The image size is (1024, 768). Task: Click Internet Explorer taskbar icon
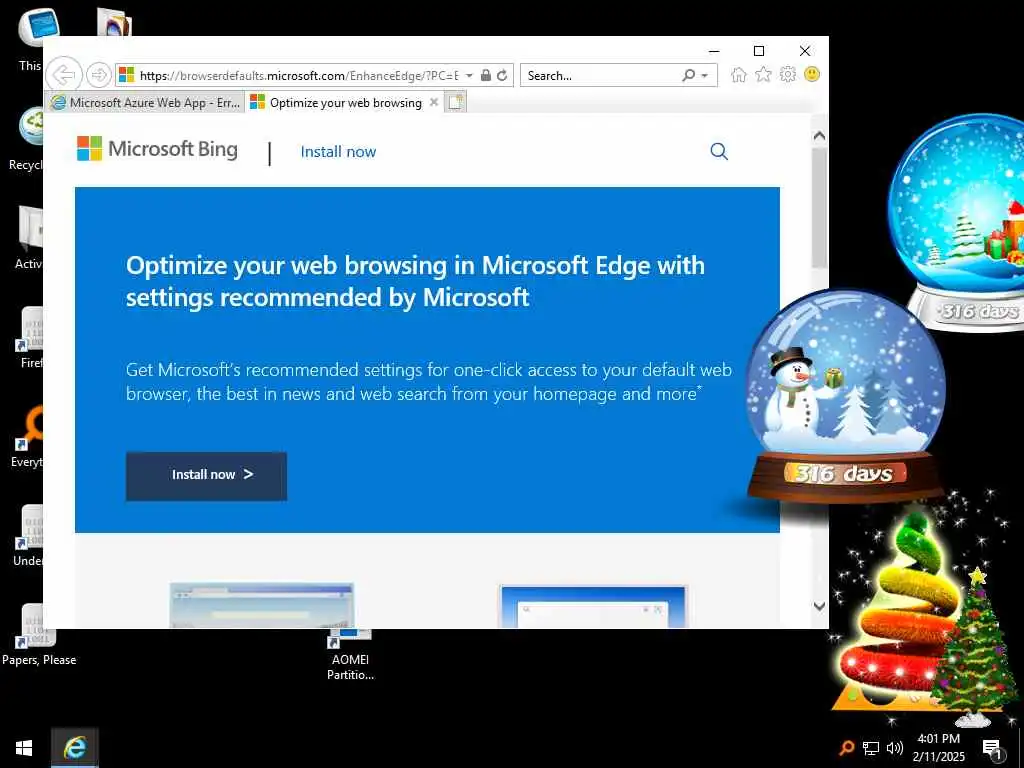click(75, 748)
